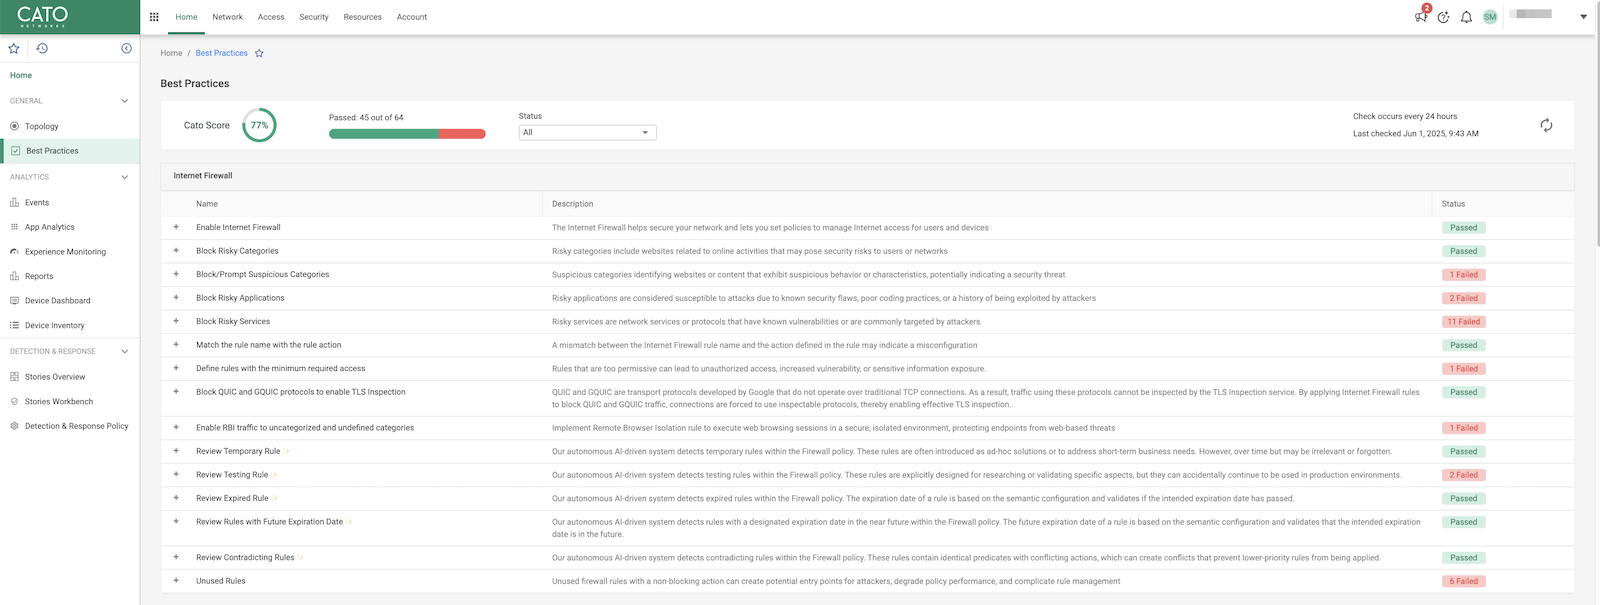Image resolution: width=1600 pixels, height=605 pixels.
Task: Open the Network top menu
Action: [227, 17]
